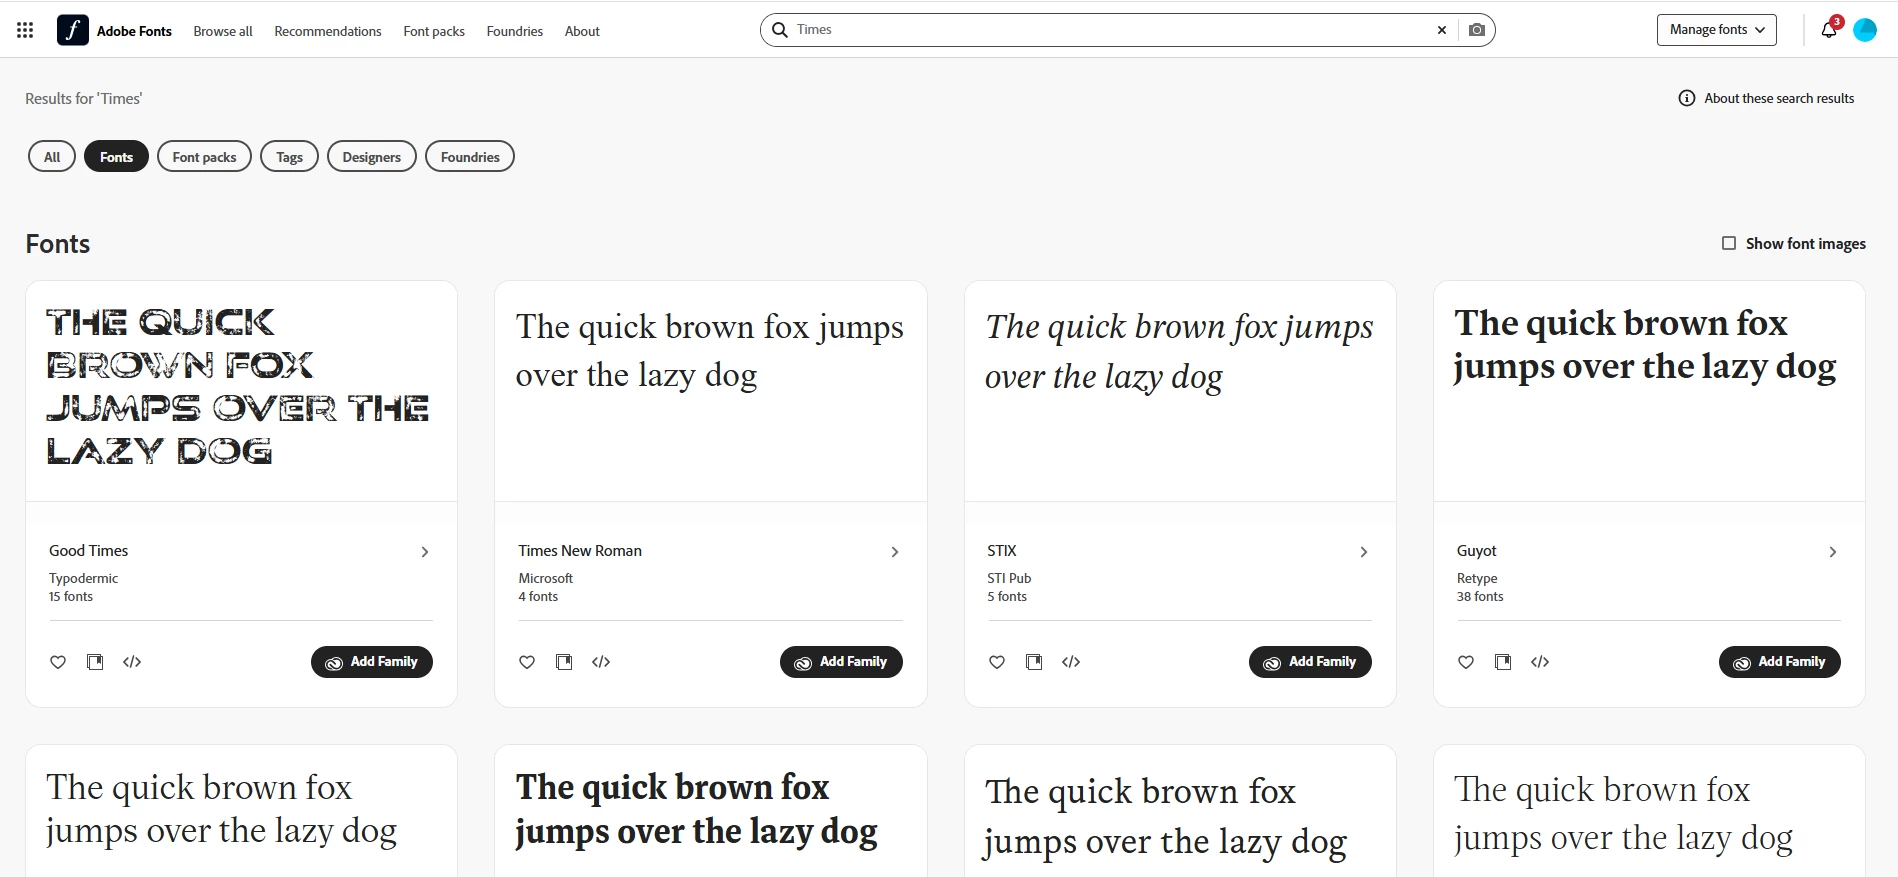
Task: Click the info icon beside About these search results
Action: pos(1687,98)
